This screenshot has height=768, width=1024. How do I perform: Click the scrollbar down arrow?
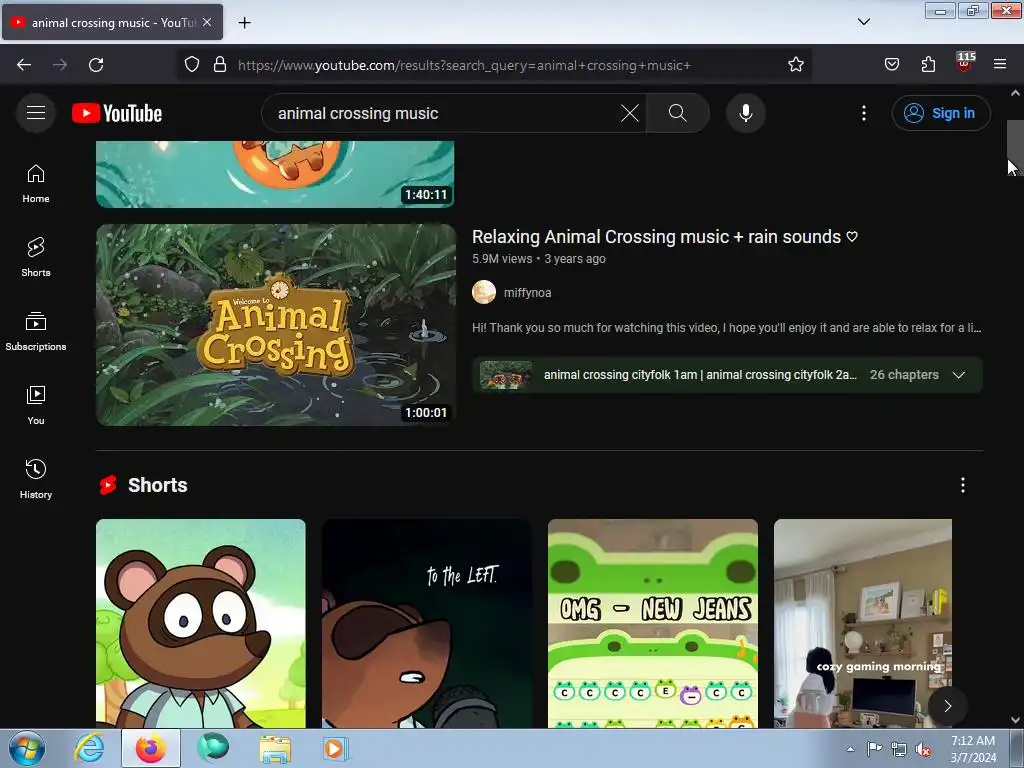1015,720
